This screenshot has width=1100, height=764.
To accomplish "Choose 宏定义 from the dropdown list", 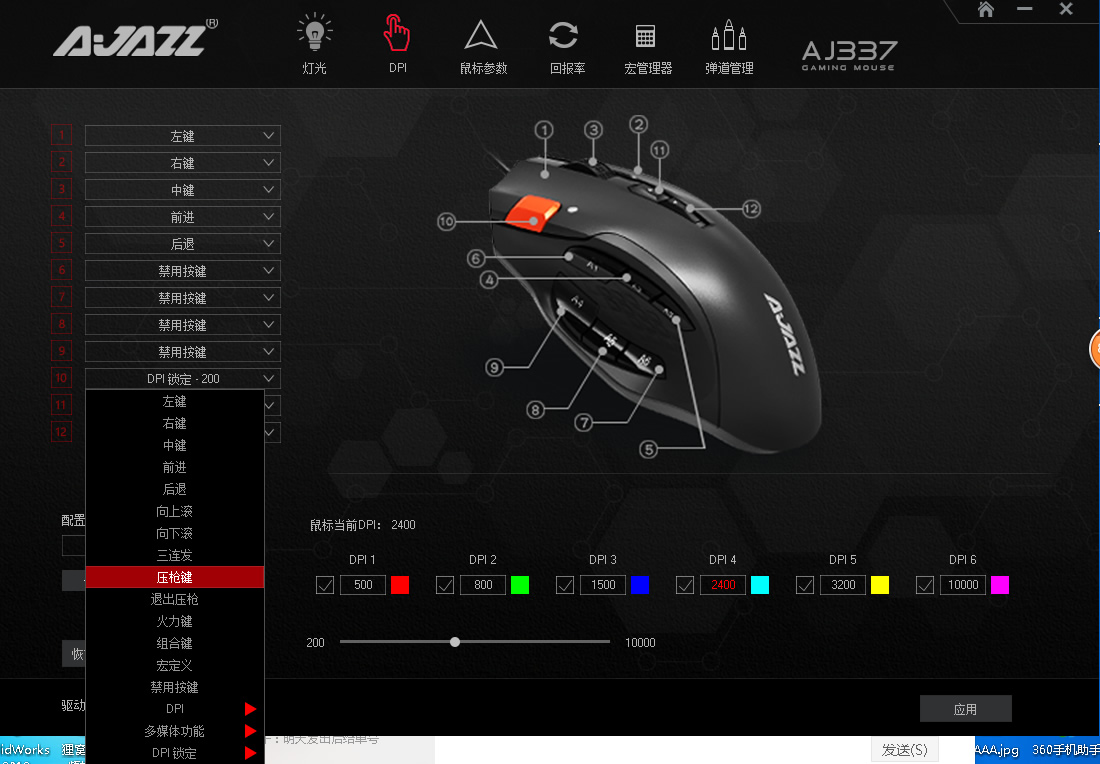I will coord(175,665).
